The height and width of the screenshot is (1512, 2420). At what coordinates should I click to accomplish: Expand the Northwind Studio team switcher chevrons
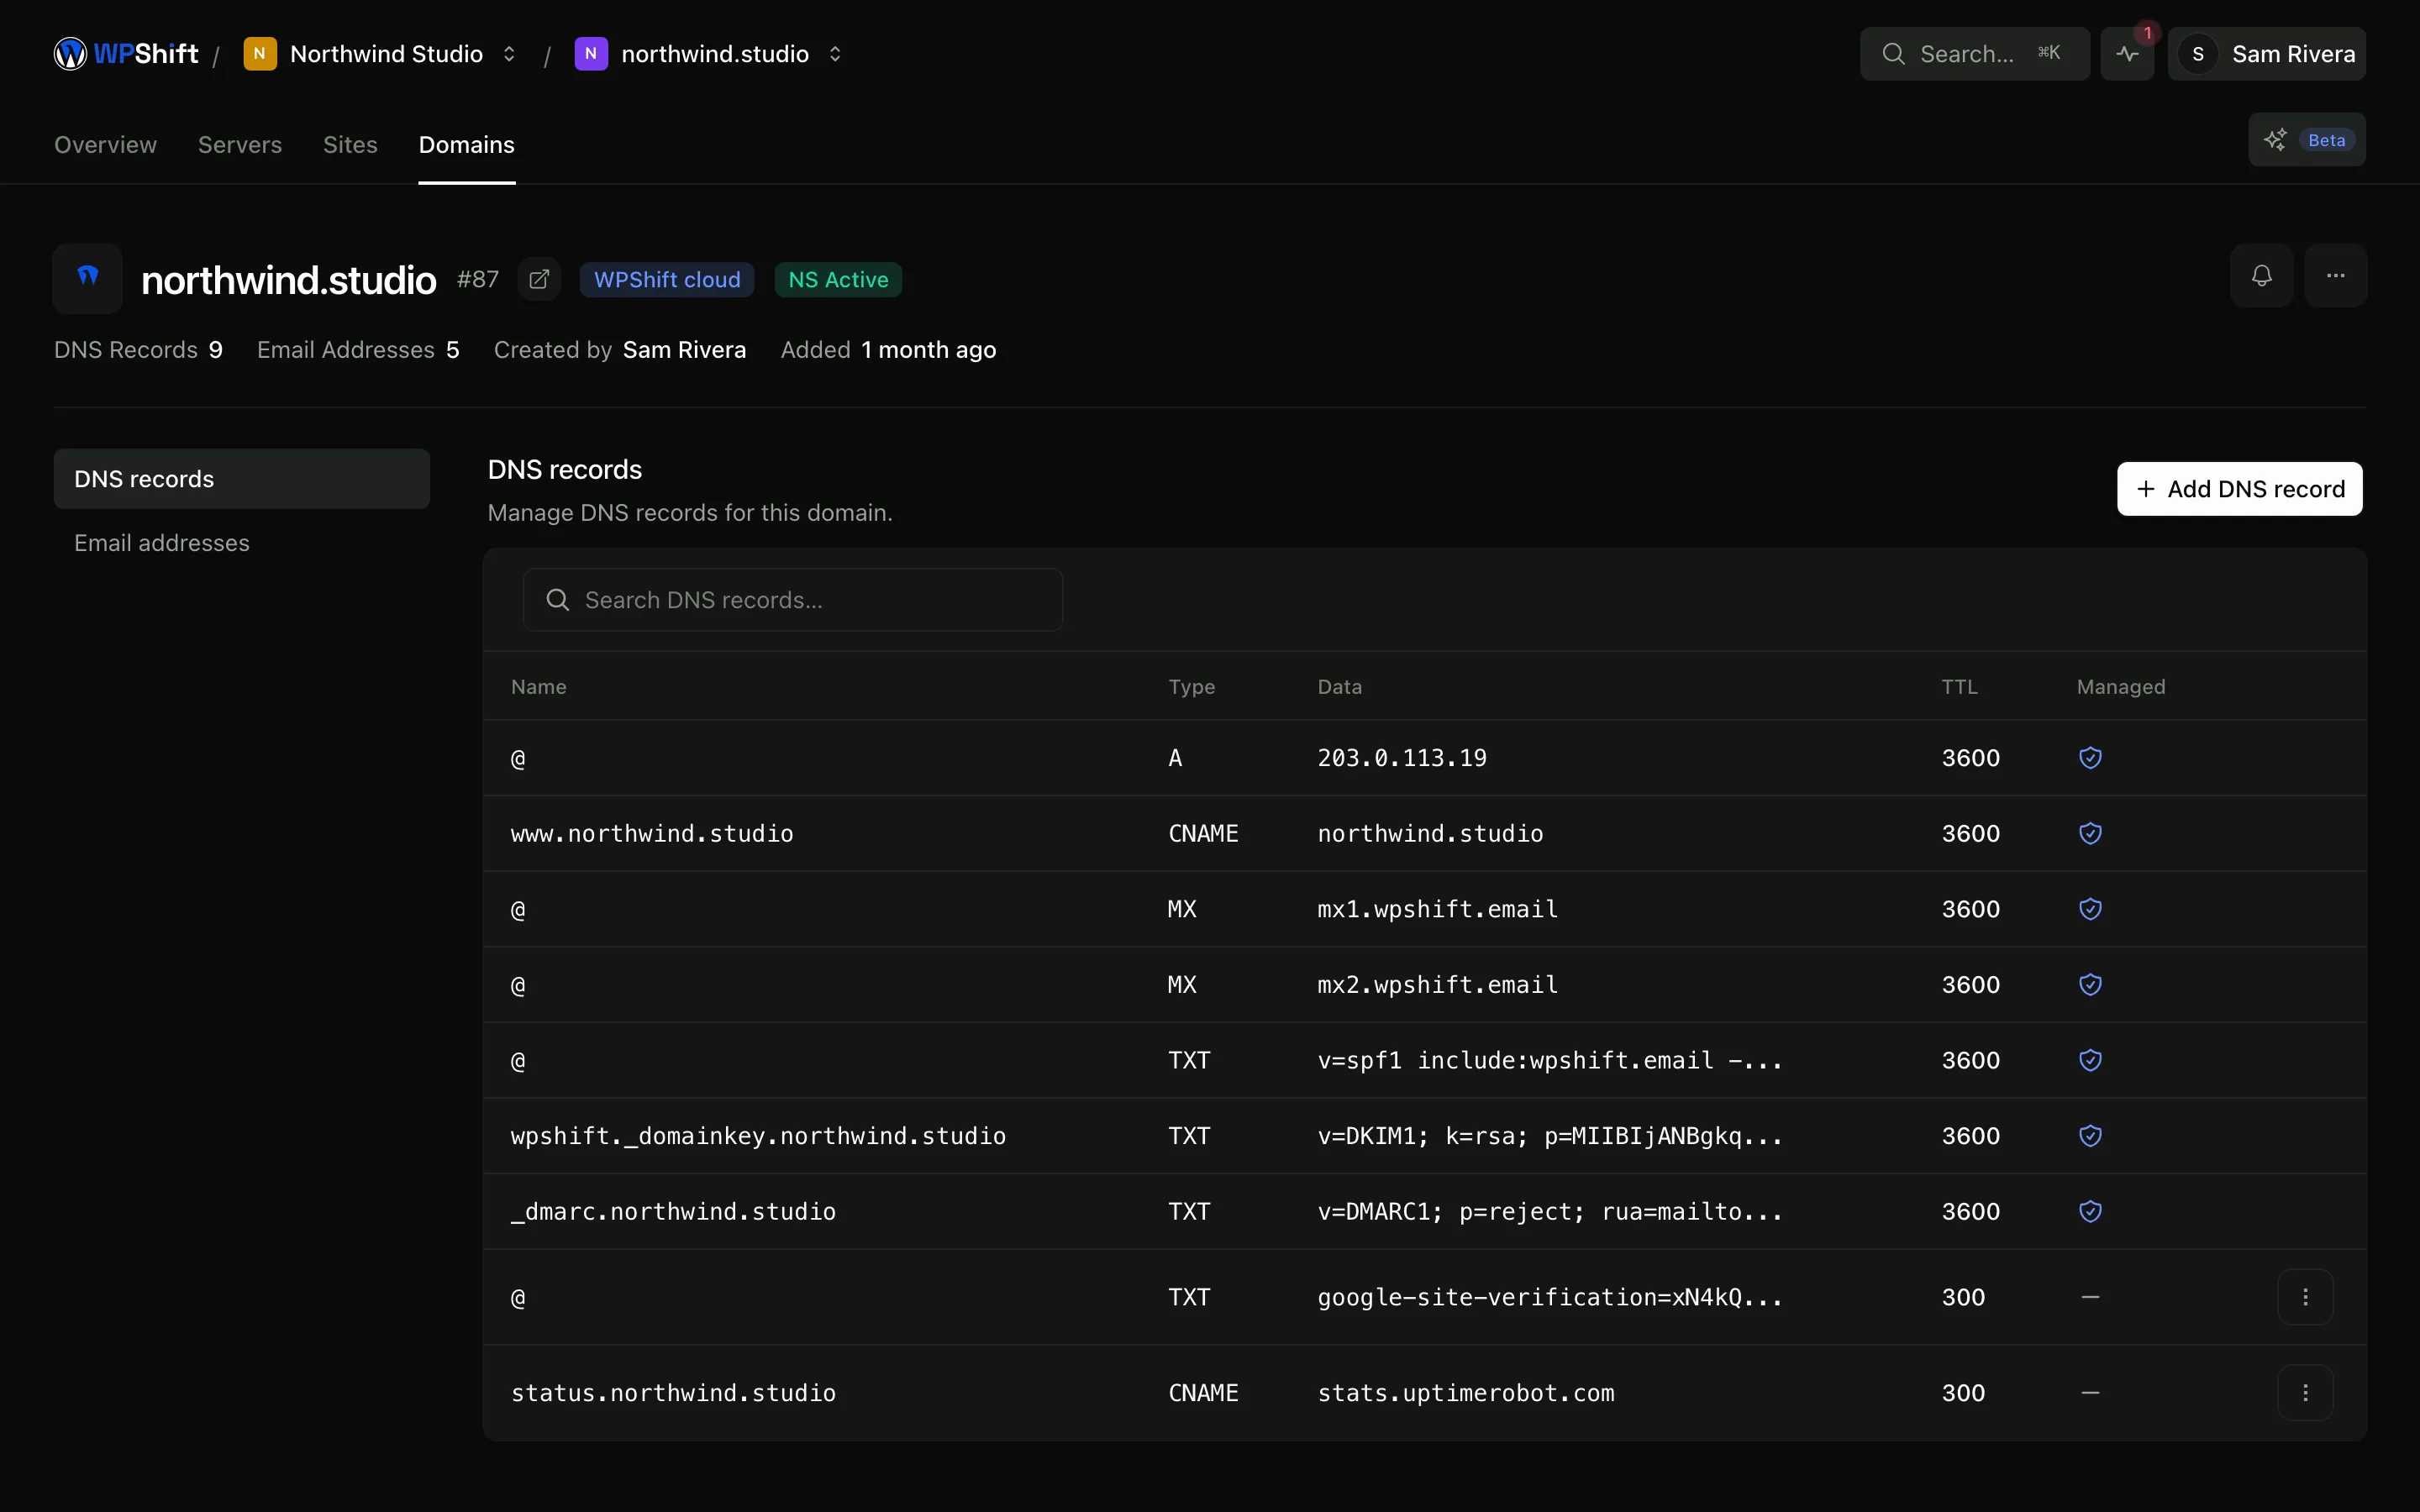pos(509,54)
